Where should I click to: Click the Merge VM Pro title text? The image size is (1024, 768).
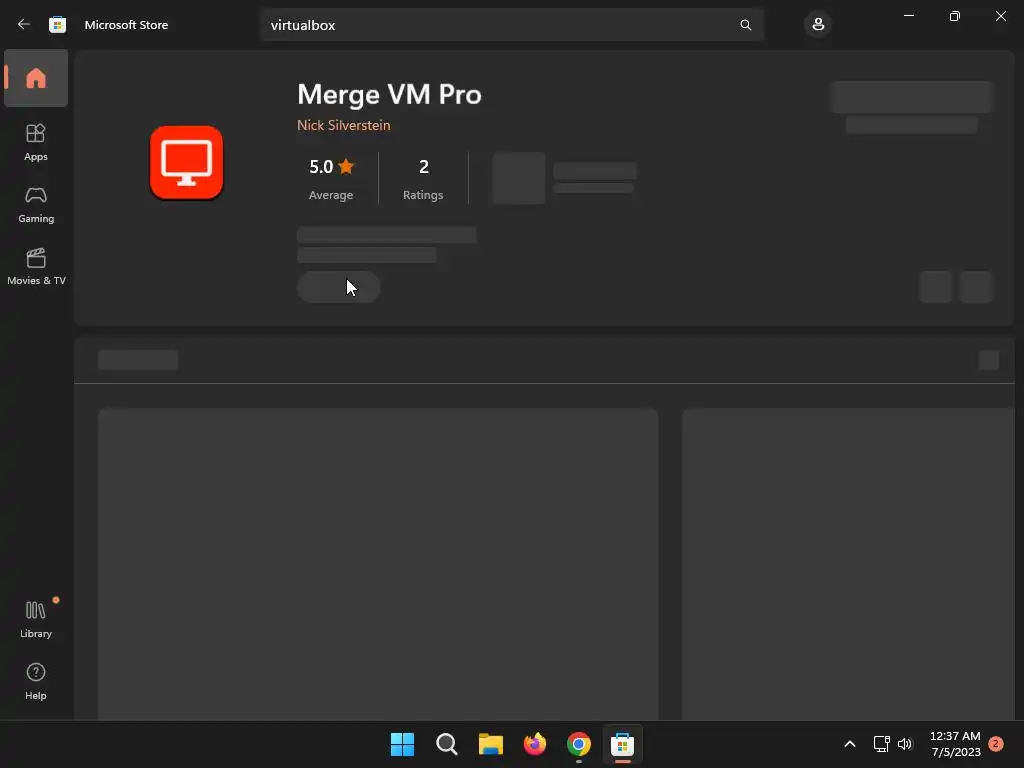click(389, 94)
